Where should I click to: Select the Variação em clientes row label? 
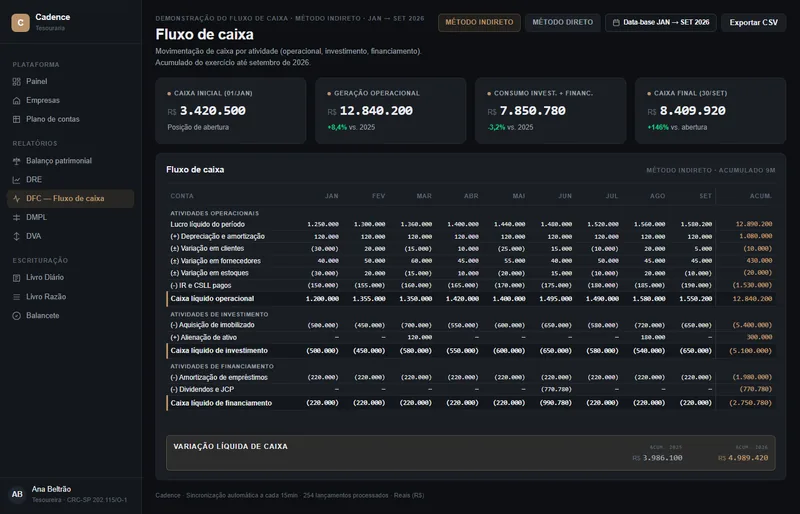click(207, 249)
